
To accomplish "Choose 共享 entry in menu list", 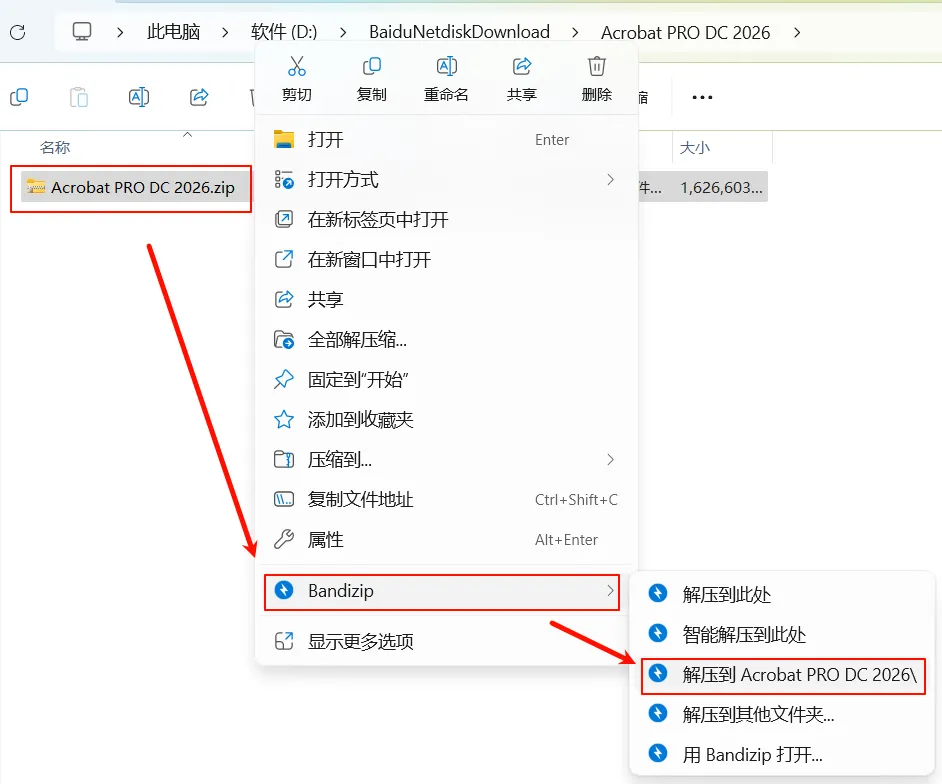I will 446,299.
